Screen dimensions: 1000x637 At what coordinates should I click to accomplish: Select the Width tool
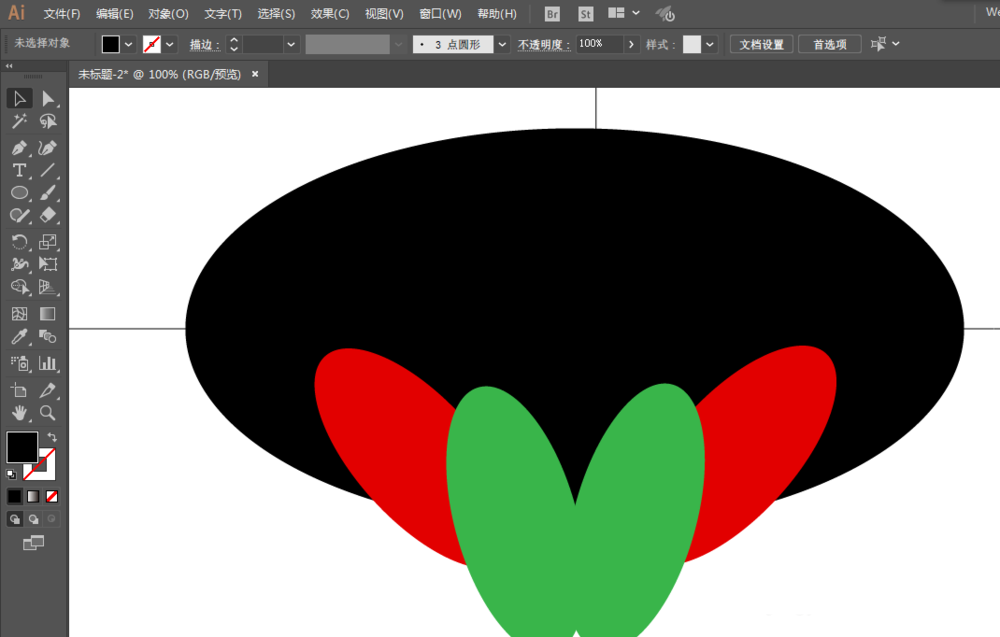tap(19, 264)
